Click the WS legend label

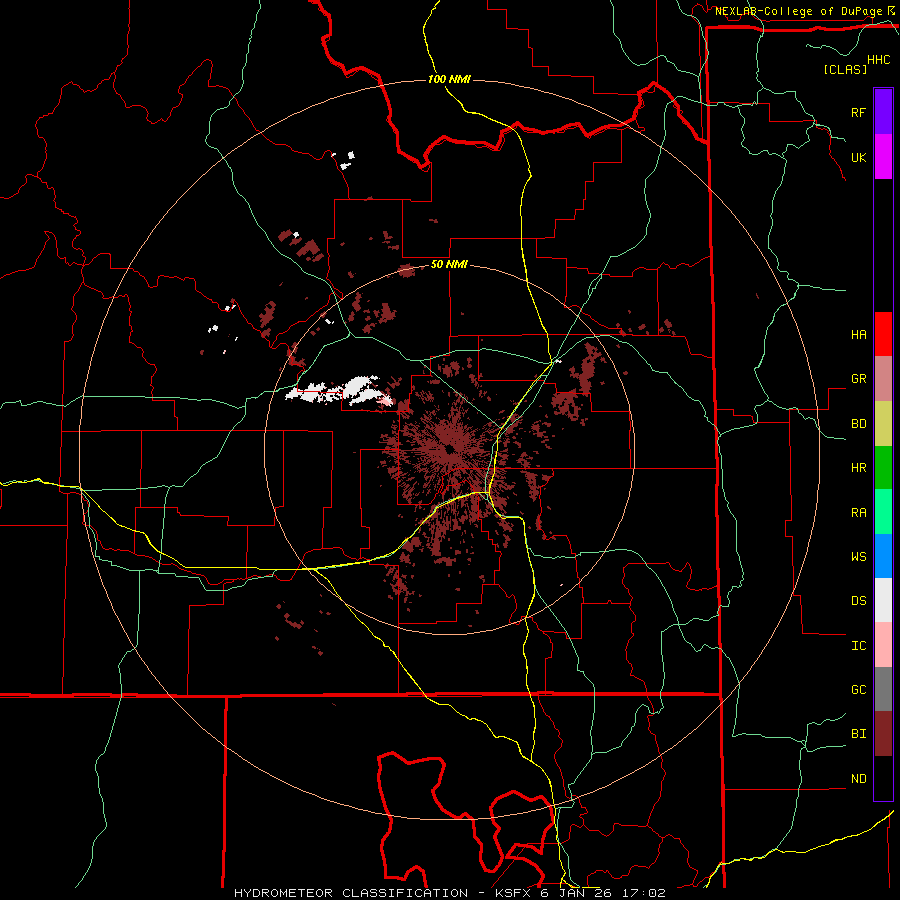tap(858, 556)
